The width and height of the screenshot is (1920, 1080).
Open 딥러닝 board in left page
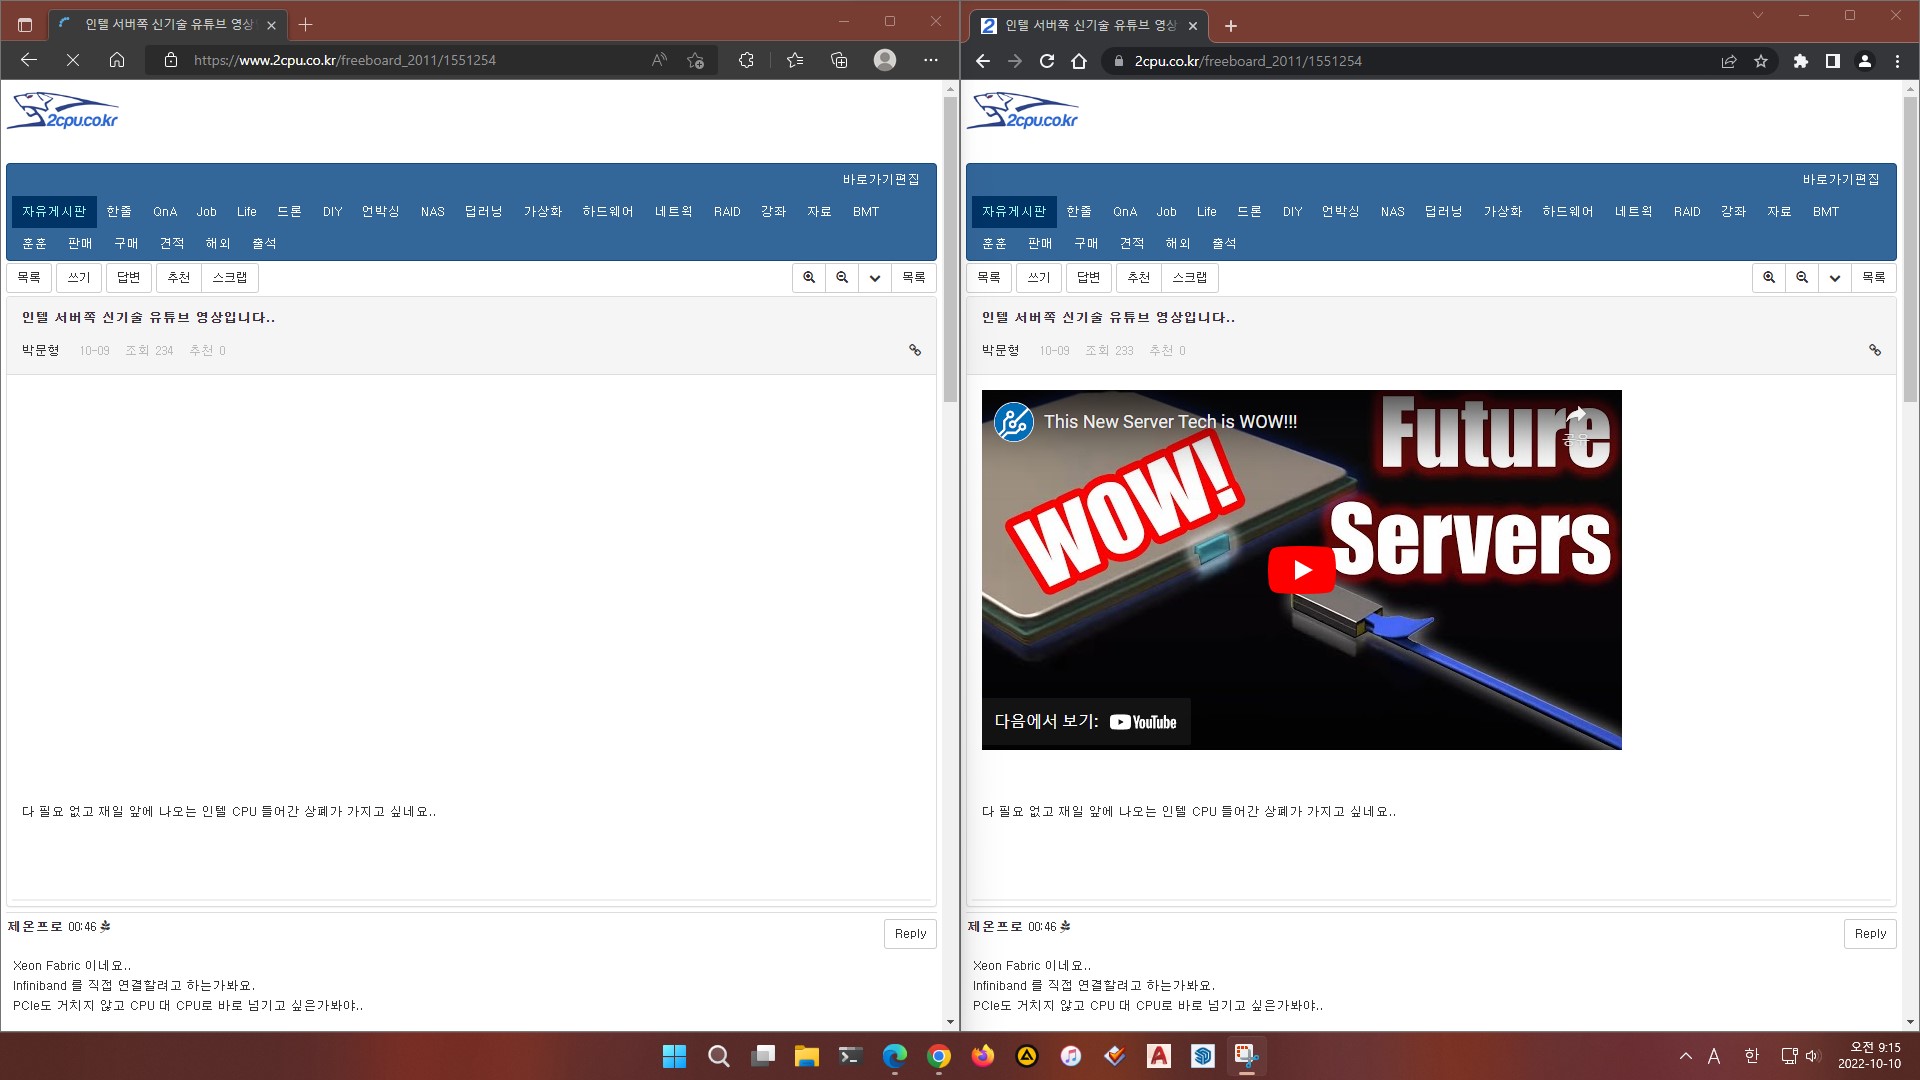pyautogui.click(x=484, y=211)
